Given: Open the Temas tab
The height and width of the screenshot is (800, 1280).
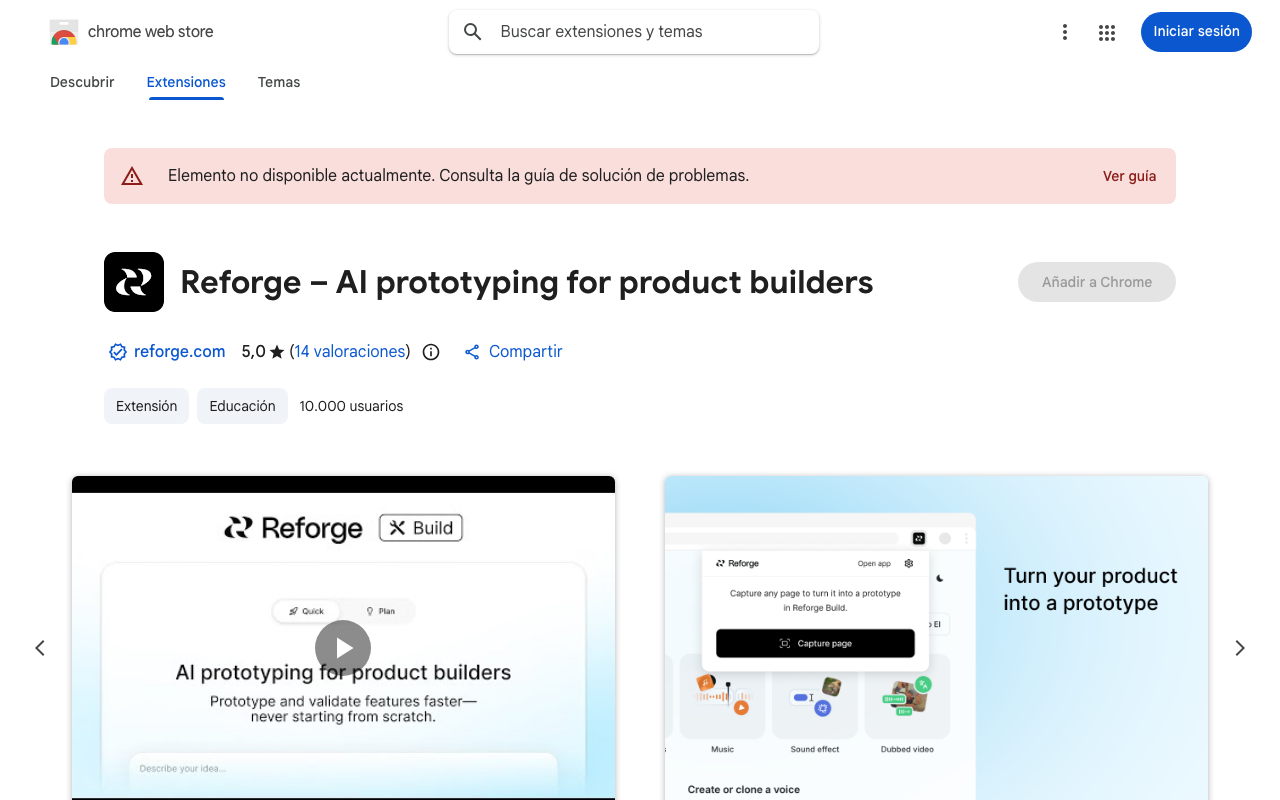Looking at the screenshot, I should pos(279,82).
